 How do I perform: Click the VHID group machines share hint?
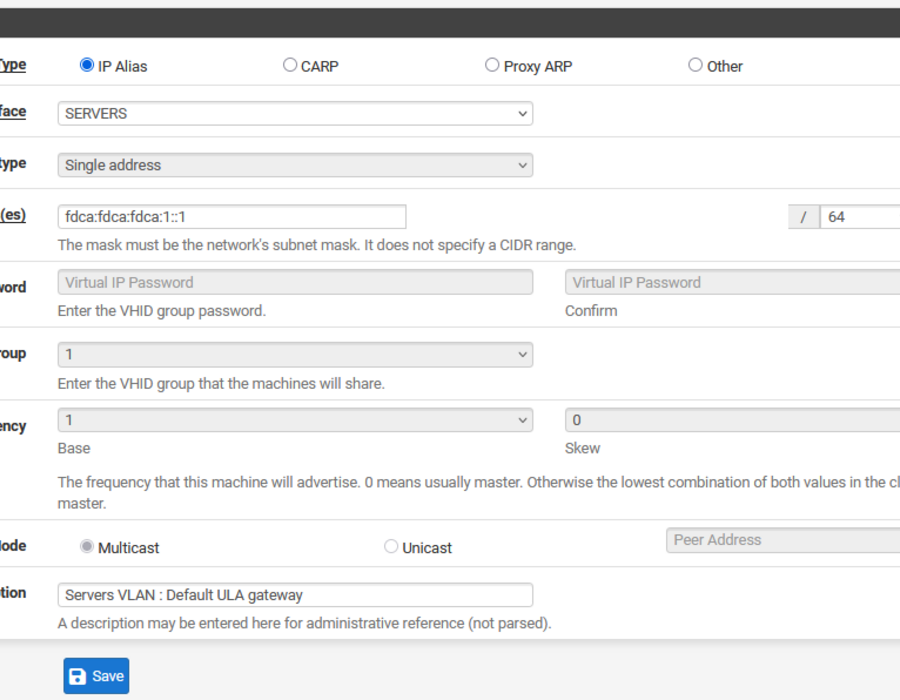[221, 383]
